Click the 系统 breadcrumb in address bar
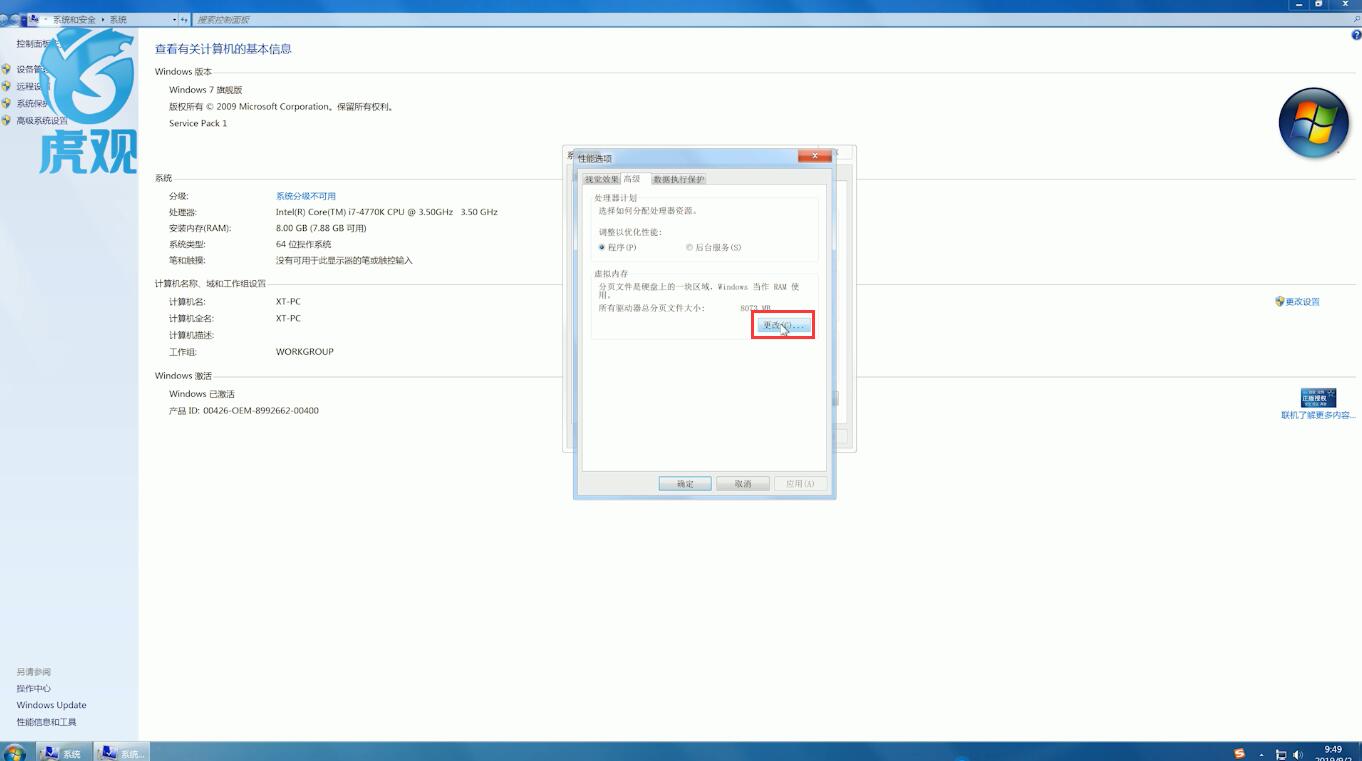The height and width of the screenshot is (761, 1362). [118, 20]
